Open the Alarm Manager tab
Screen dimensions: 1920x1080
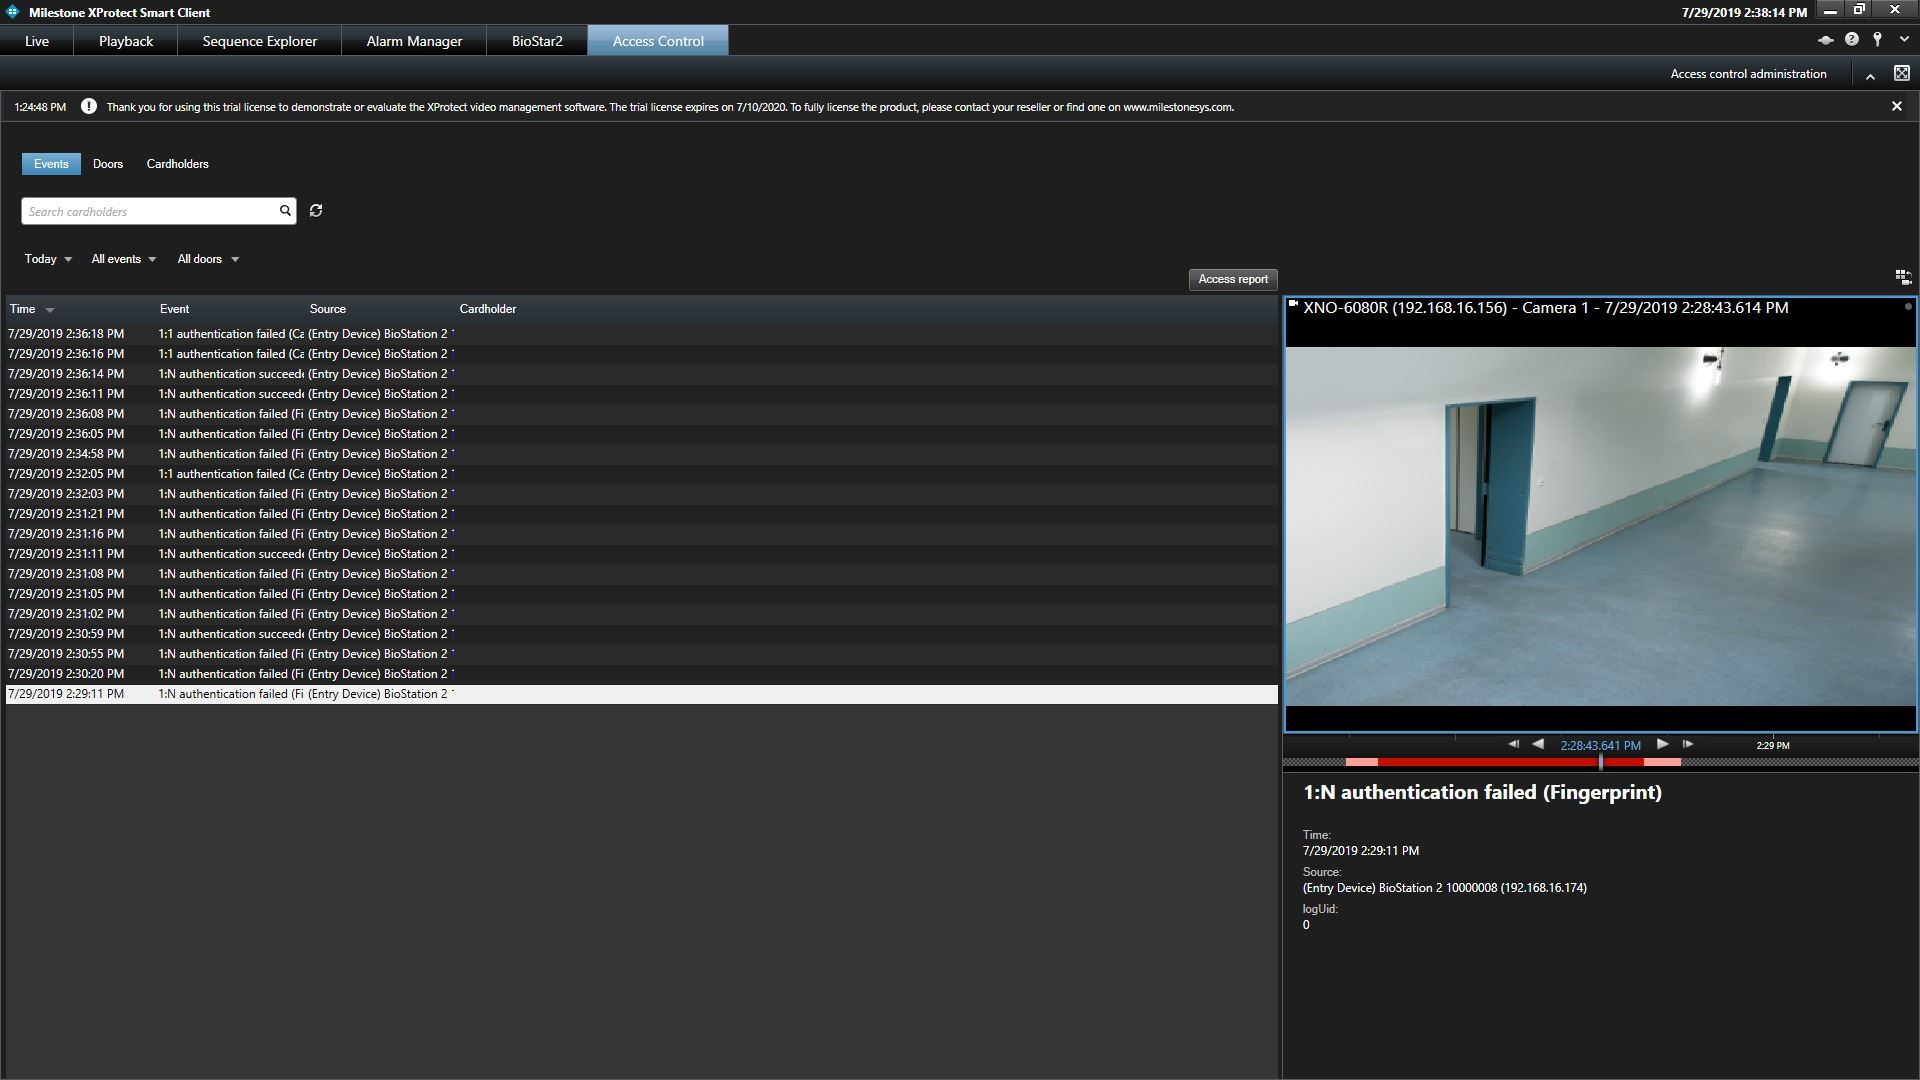(x=414, y=41)
